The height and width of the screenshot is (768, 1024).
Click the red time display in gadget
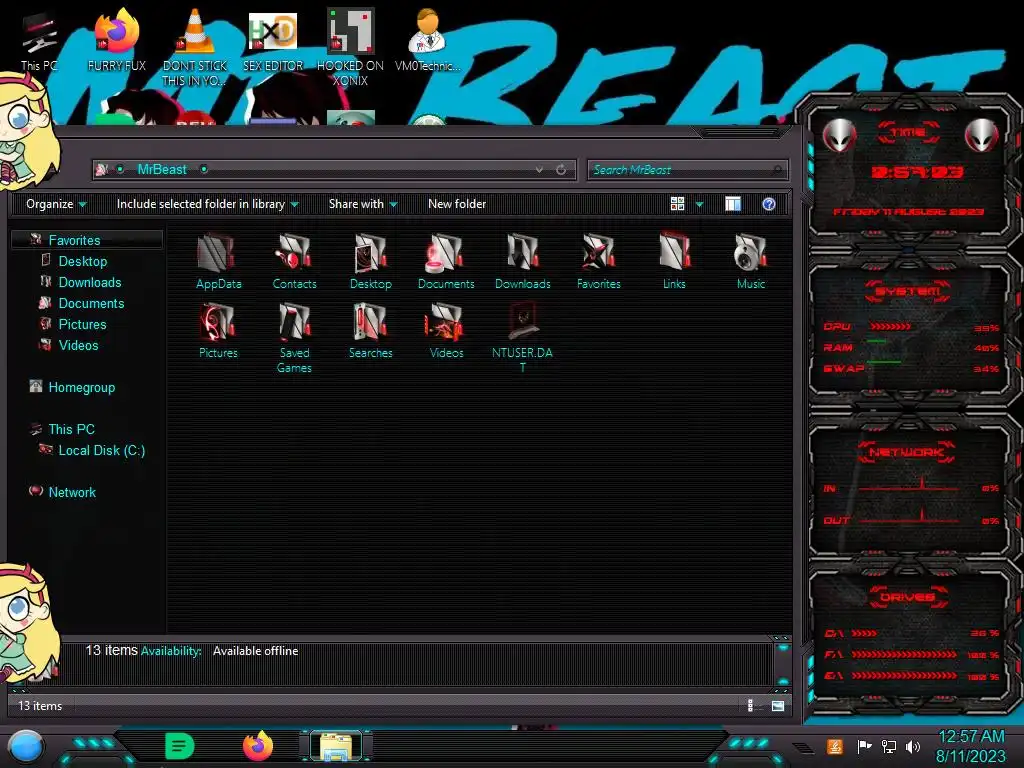918,172
